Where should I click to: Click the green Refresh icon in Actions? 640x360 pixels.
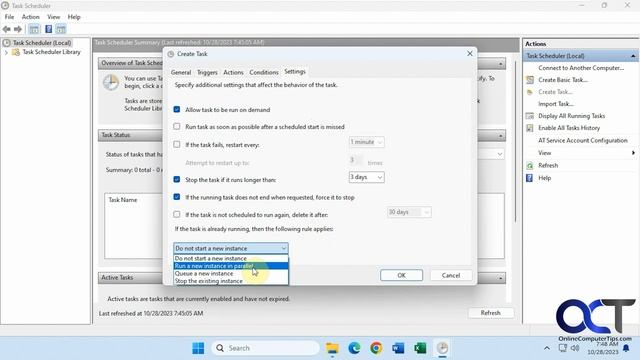coord(530,166)
